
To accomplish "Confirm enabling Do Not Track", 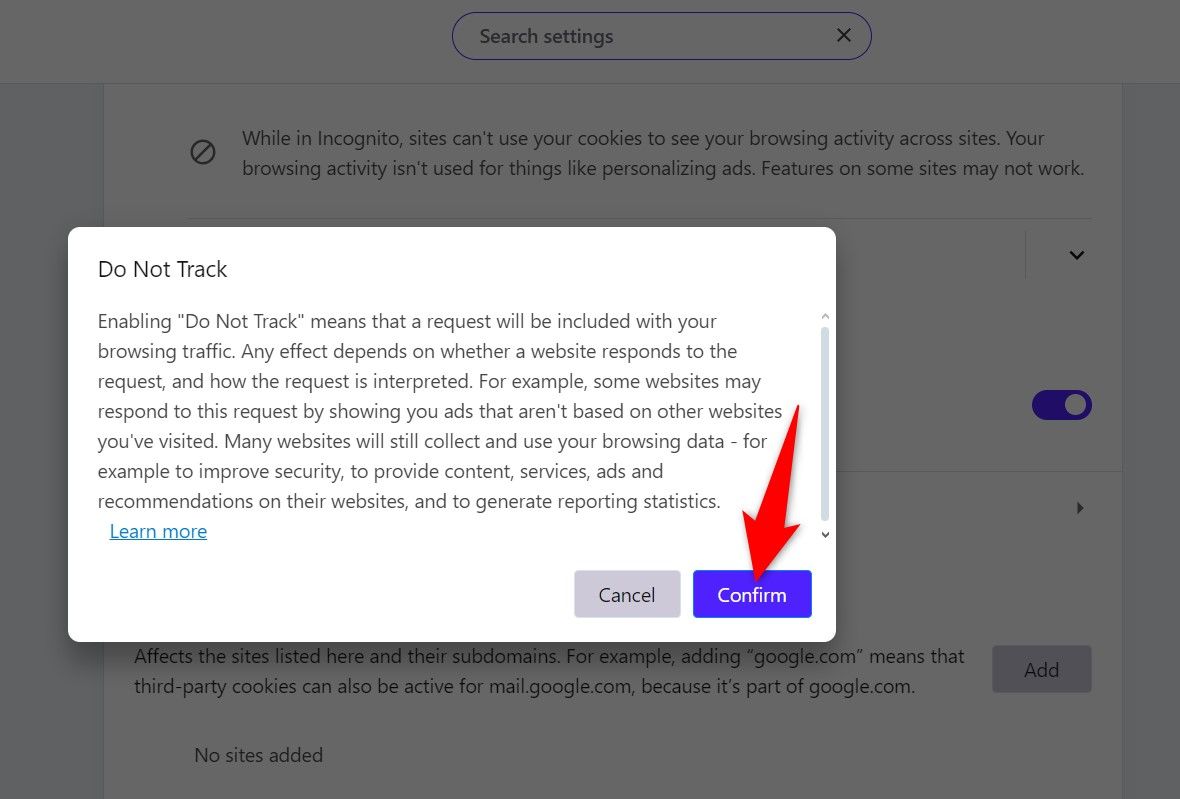I will (x=752, y=594).
